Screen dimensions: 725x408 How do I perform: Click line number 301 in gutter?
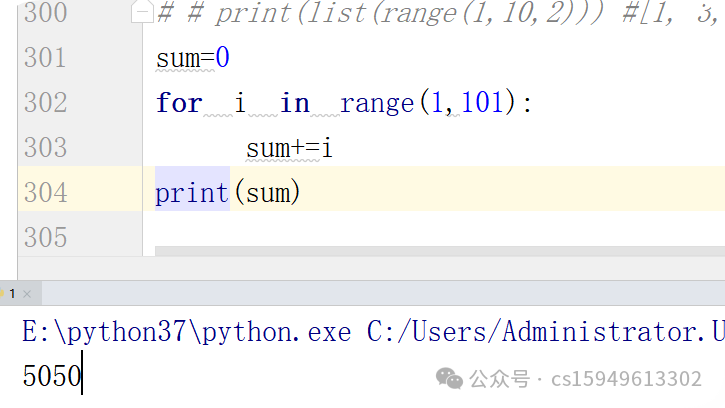(x=45, y=58)
